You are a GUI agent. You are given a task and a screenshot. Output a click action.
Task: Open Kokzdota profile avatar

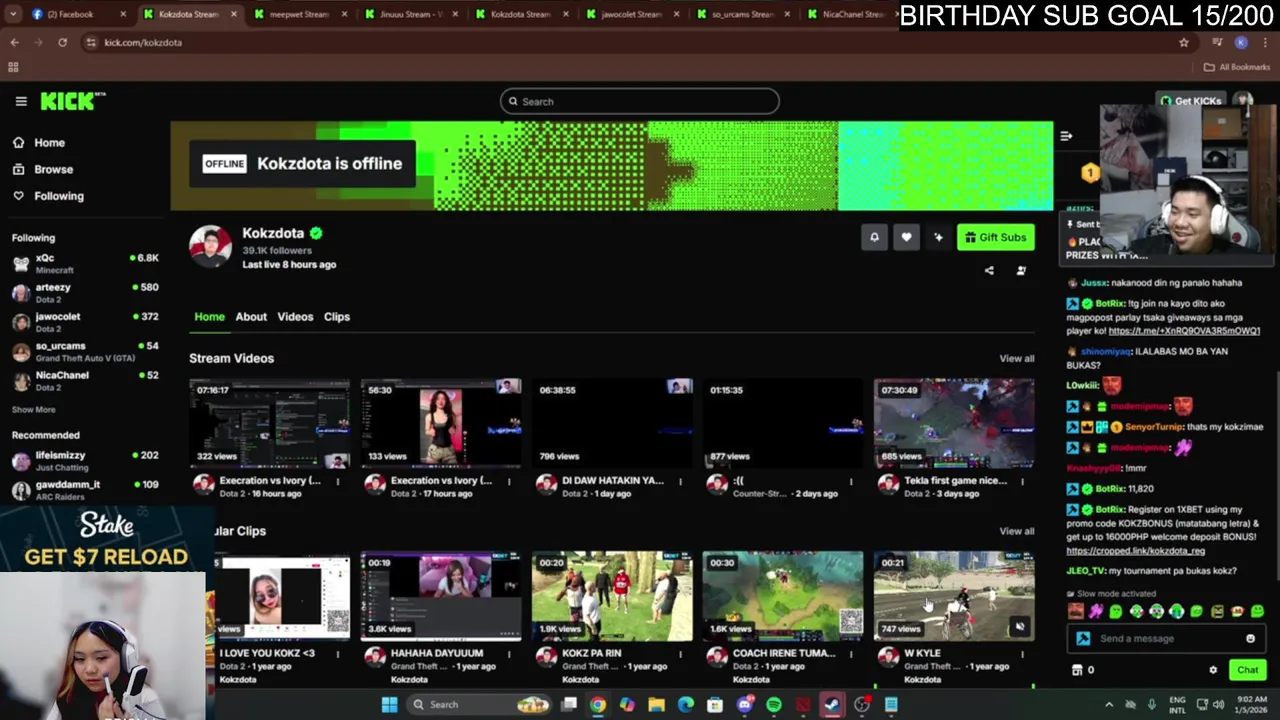tap(210, 247)
